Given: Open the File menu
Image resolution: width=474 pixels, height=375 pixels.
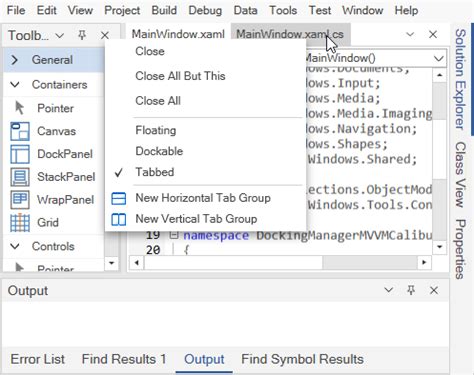Looking at the screenshot, I should point(16,10).
